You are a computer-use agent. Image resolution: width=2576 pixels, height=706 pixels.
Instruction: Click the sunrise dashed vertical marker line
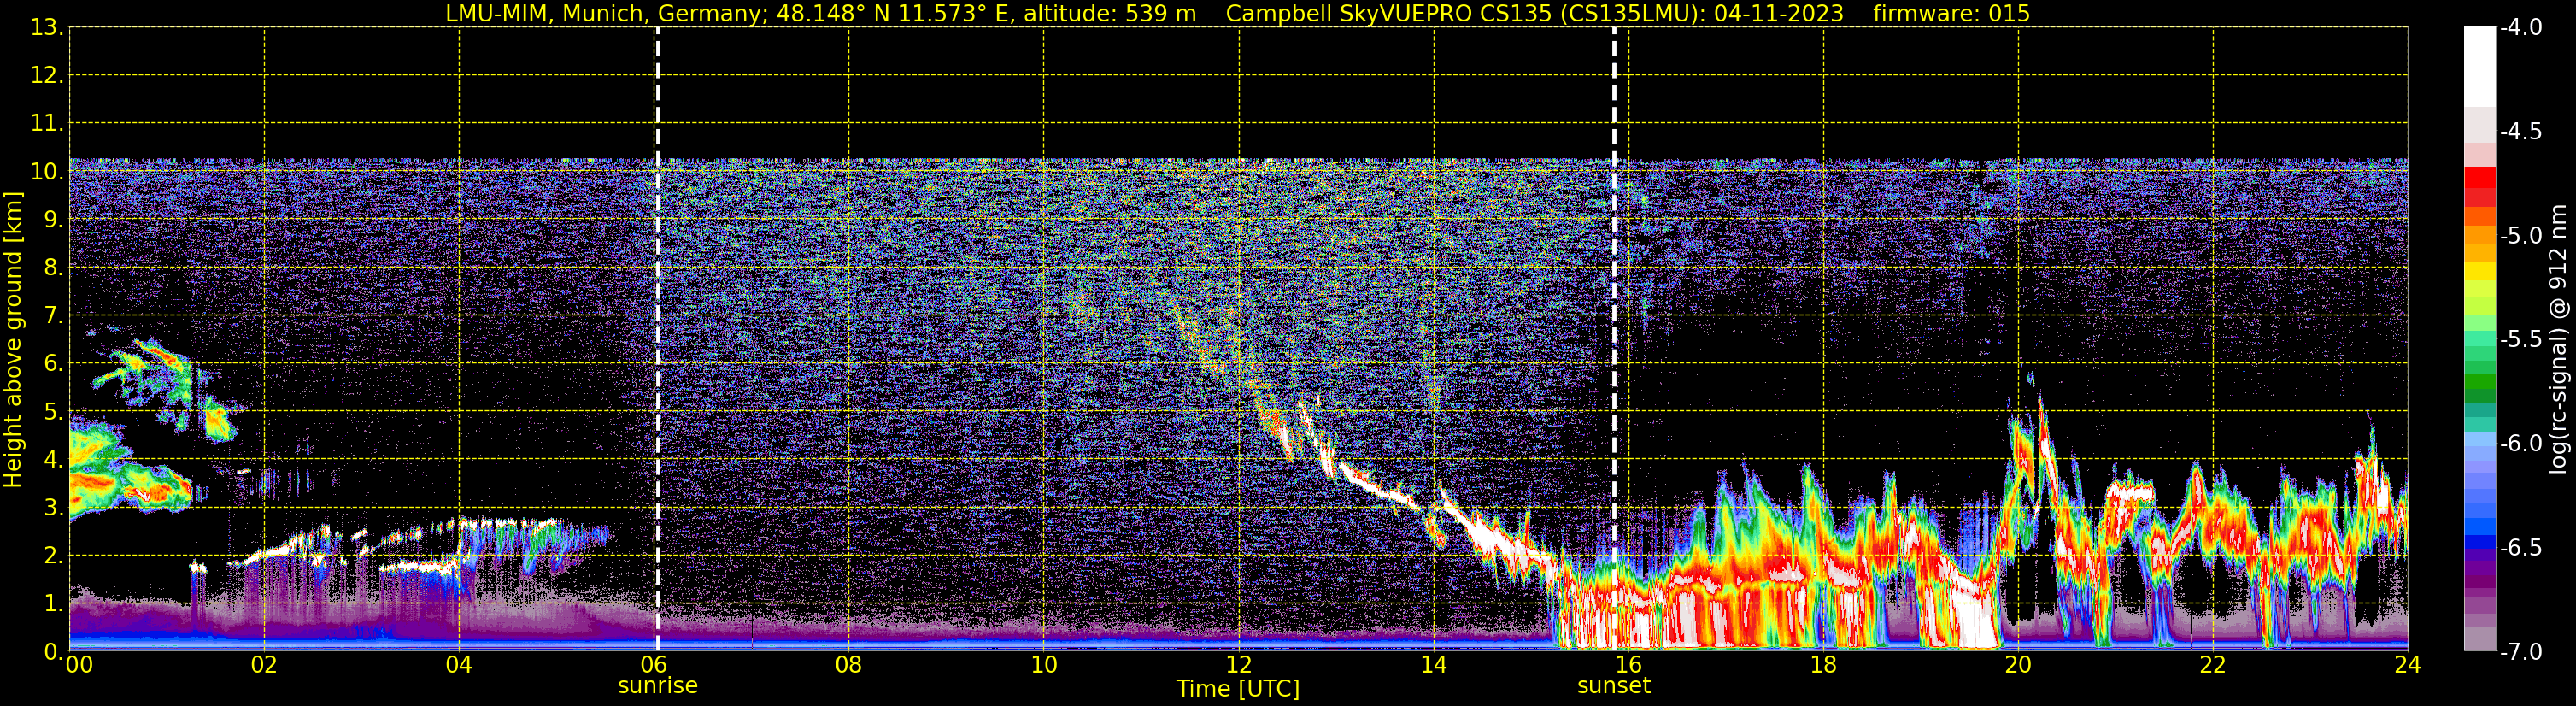pos(657,339)
